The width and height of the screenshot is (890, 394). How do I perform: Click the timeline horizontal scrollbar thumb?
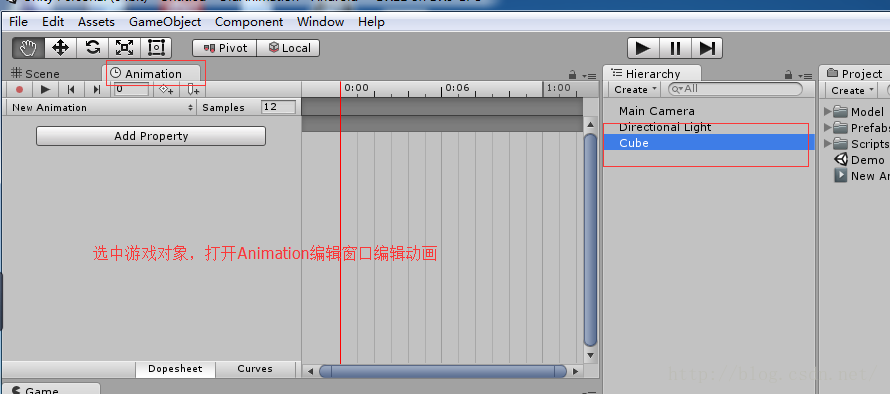[443, 371]
